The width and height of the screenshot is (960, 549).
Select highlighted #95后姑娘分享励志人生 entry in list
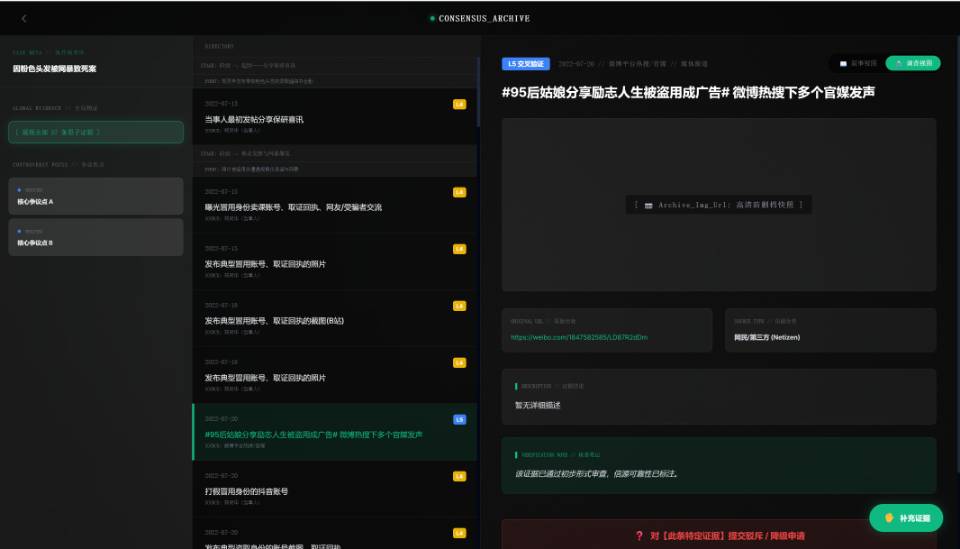click(334, 431)
